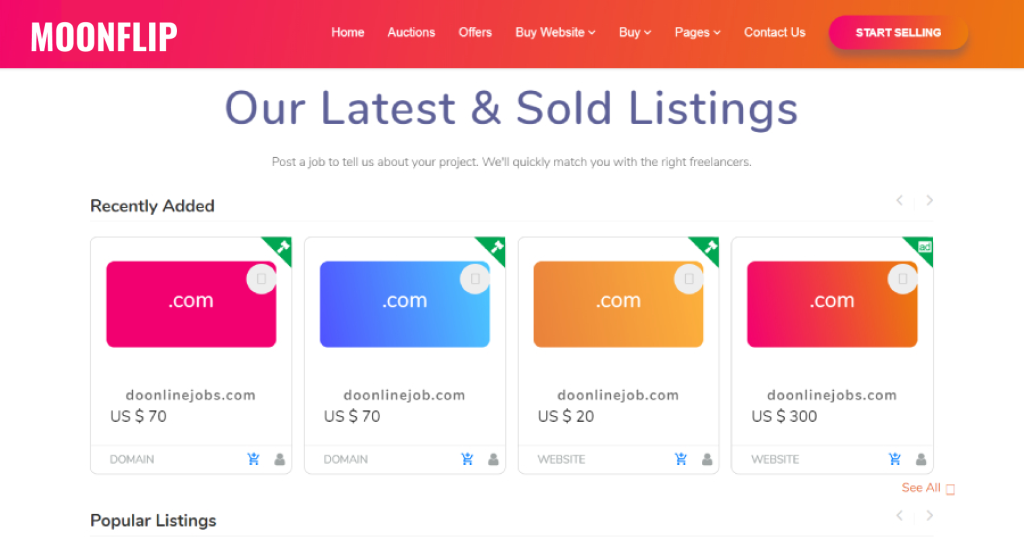Advance the Popular Listings carousel forward
This screenshot has height=548, width=1024.
[929, 516]
